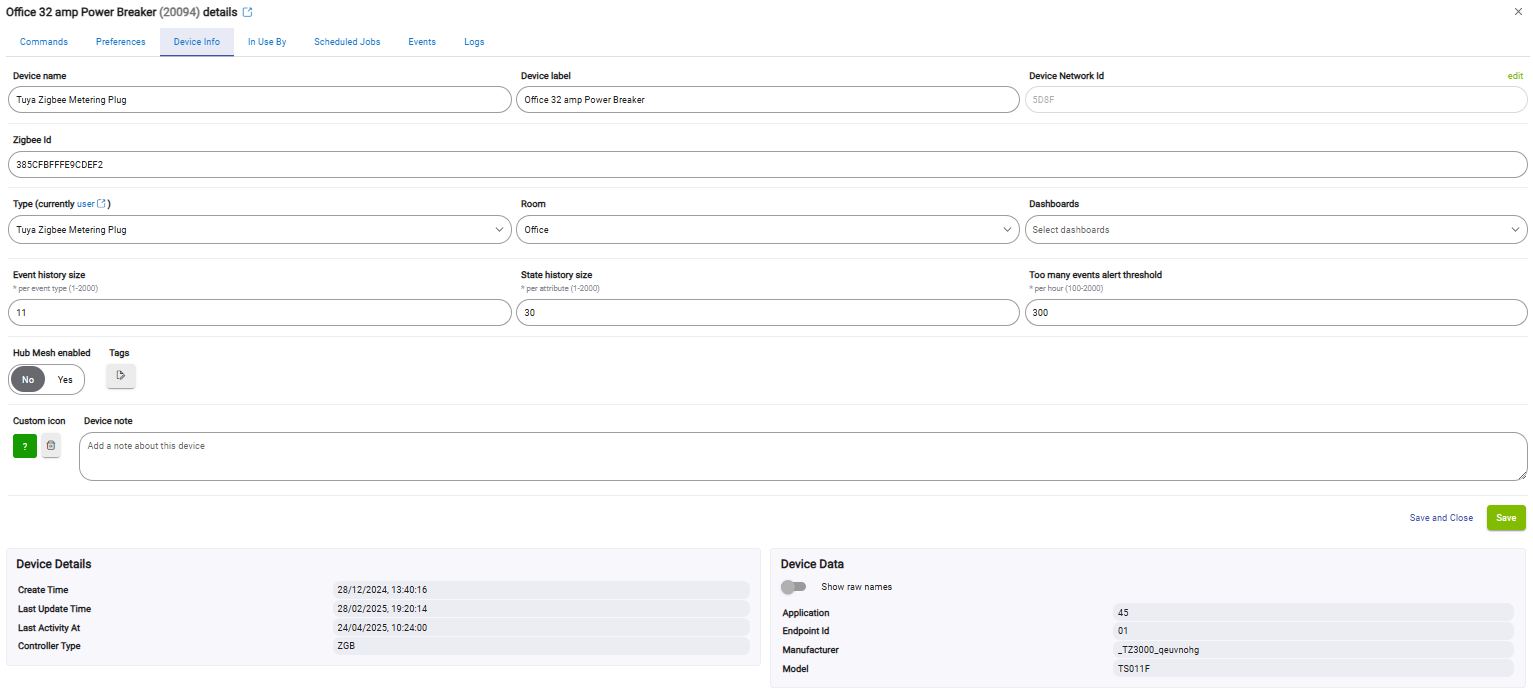
Task: Open the Type dropdown for Tuya Zigbee Metering Plug
Action: click(x=260, y=230)
